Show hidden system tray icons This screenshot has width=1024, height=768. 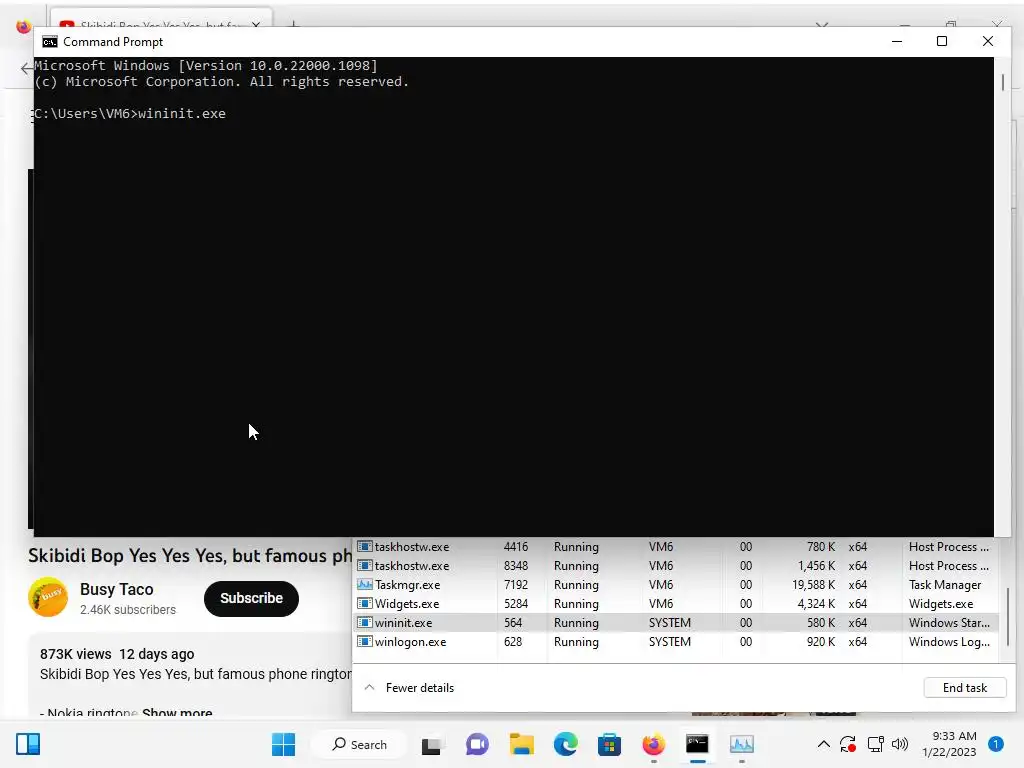824,744
